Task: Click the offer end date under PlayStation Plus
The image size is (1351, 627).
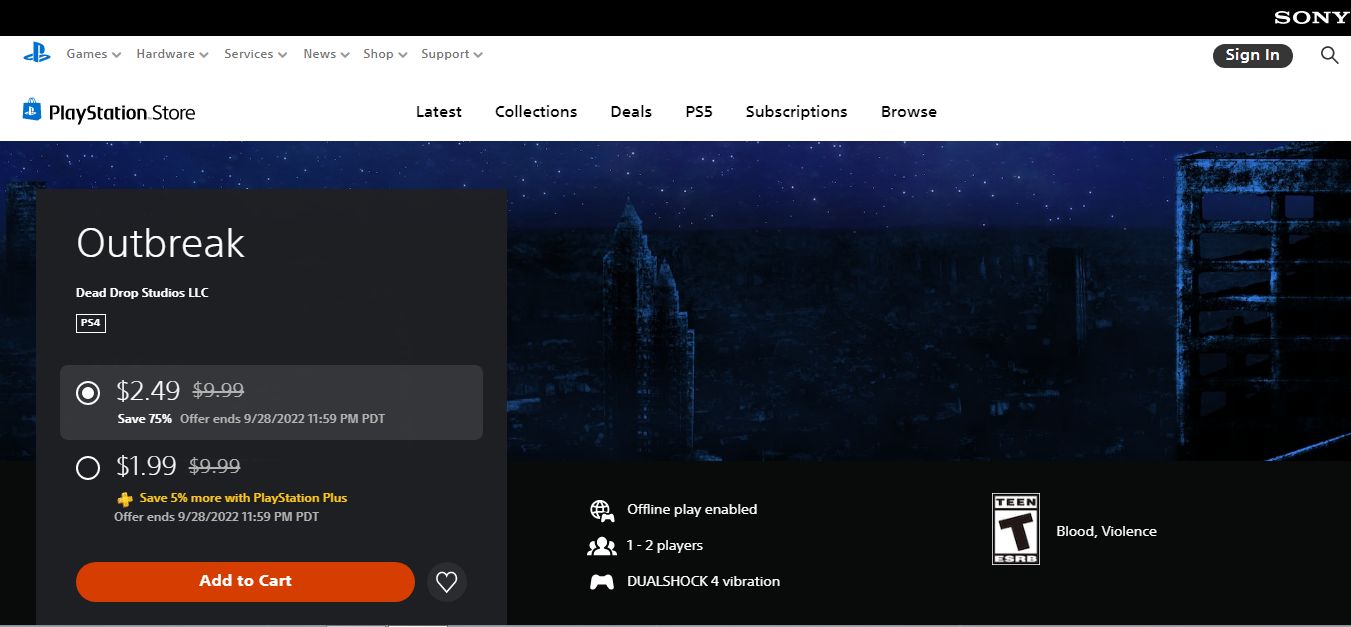Action: pos(217,517)
